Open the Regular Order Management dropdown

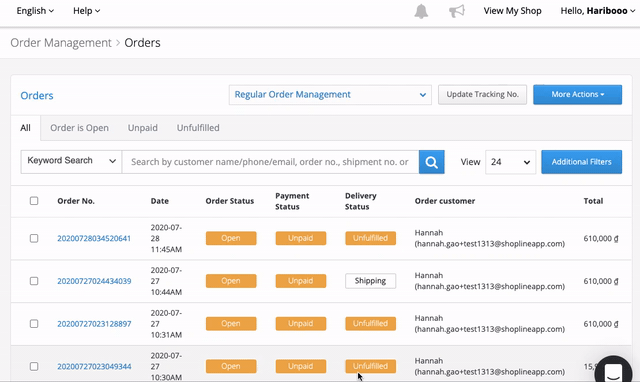point(330,95)
